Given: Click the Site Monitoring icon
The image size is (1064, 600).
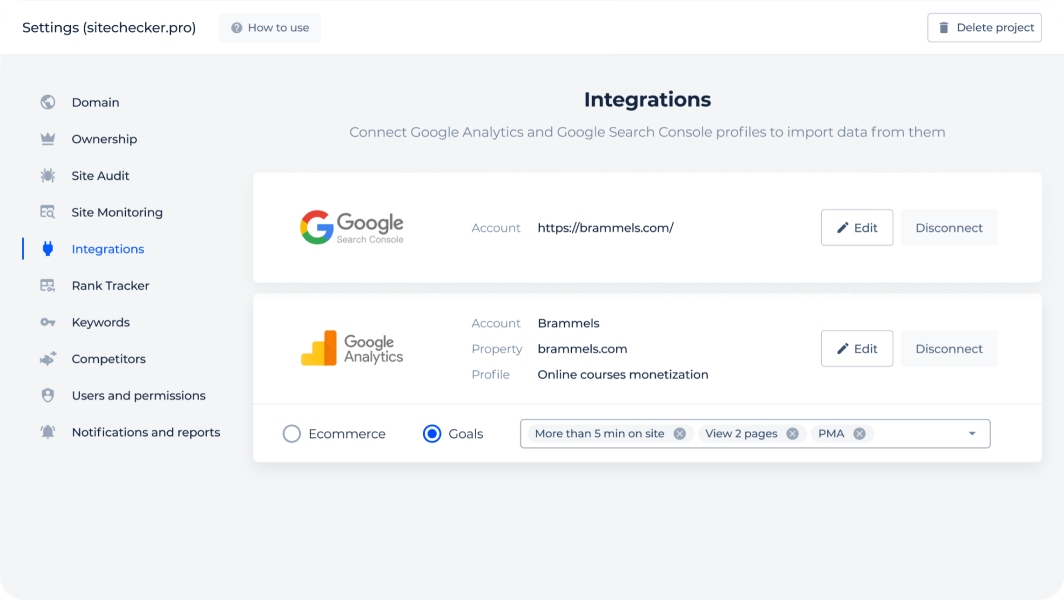Looking at the screenshot, I should [x=48, y=212].
